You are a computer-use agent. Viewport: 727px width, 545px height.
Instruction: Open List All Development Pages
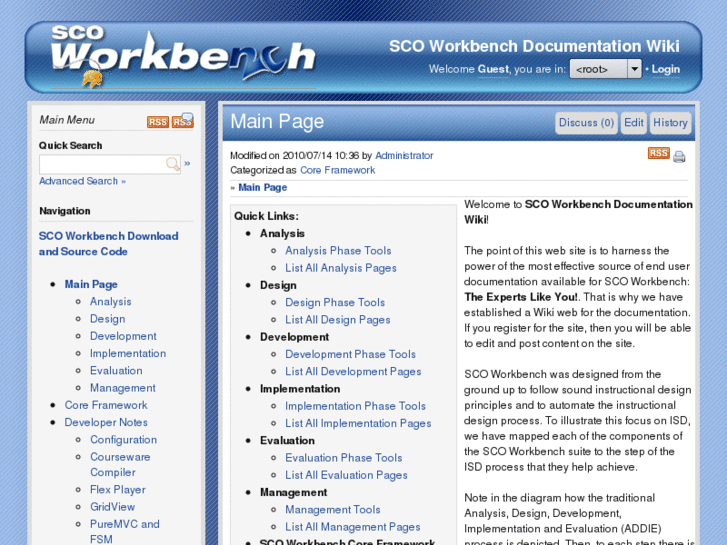(x=353, y=372)
